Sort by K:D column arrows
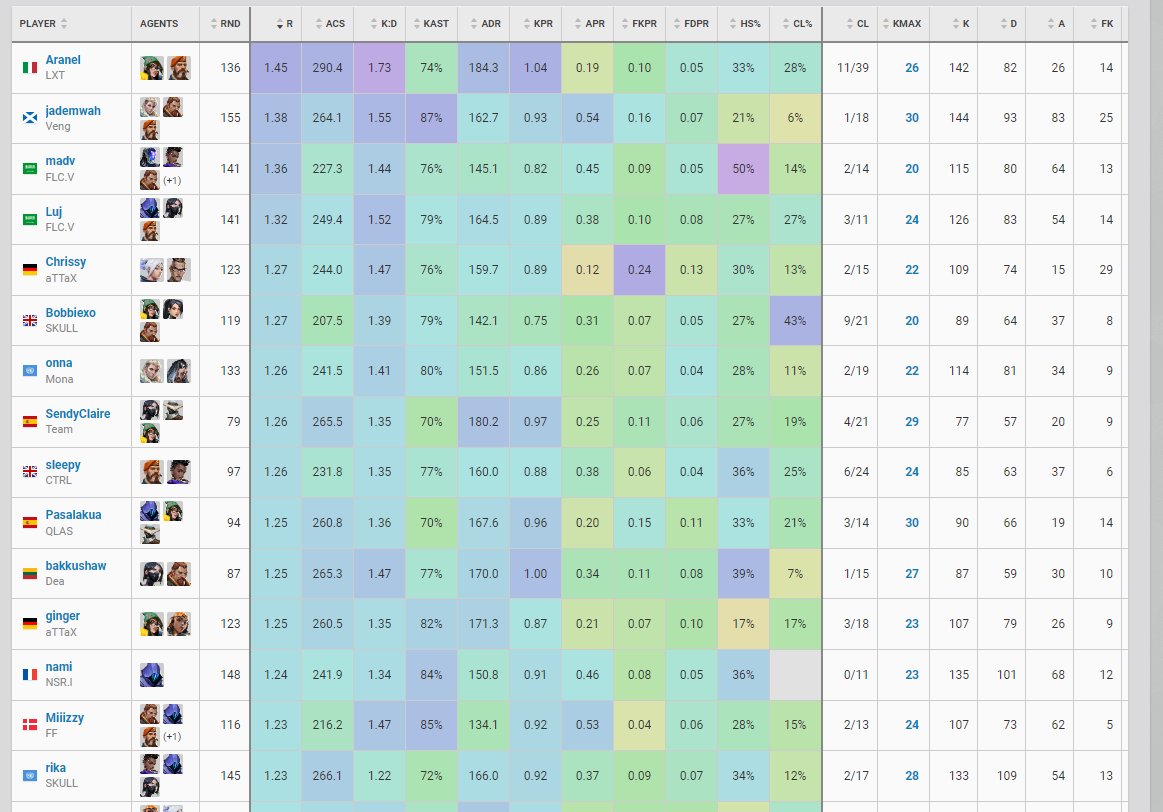Screen dimensions: 1163x812 (x=374, y=24)
